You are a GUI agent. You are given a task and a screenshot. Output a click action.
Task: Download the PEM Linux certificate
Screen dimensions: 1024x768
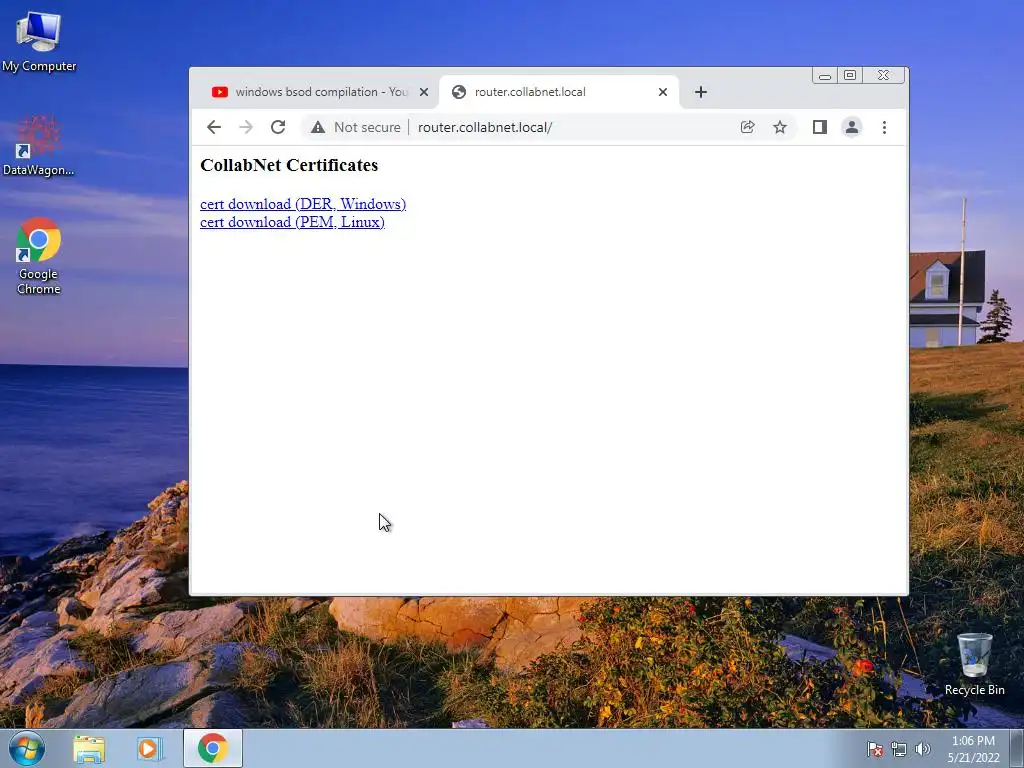tap(293, 222)
